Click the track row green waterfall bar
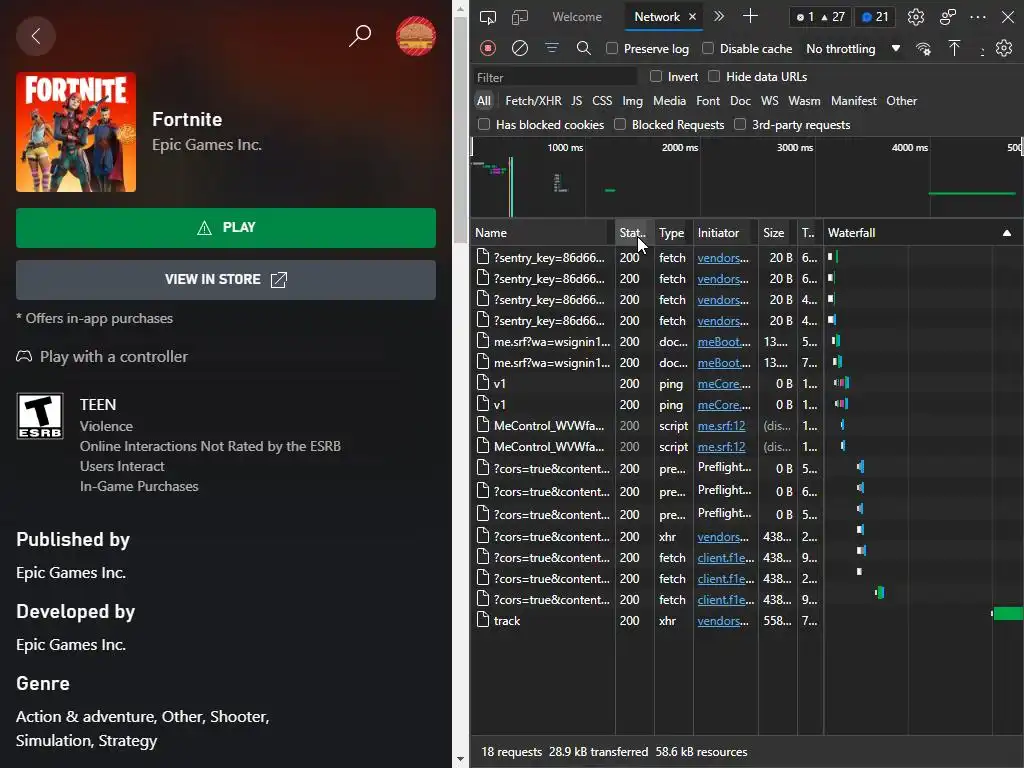The image size is (1024, 768). (x=1008, y=613)
